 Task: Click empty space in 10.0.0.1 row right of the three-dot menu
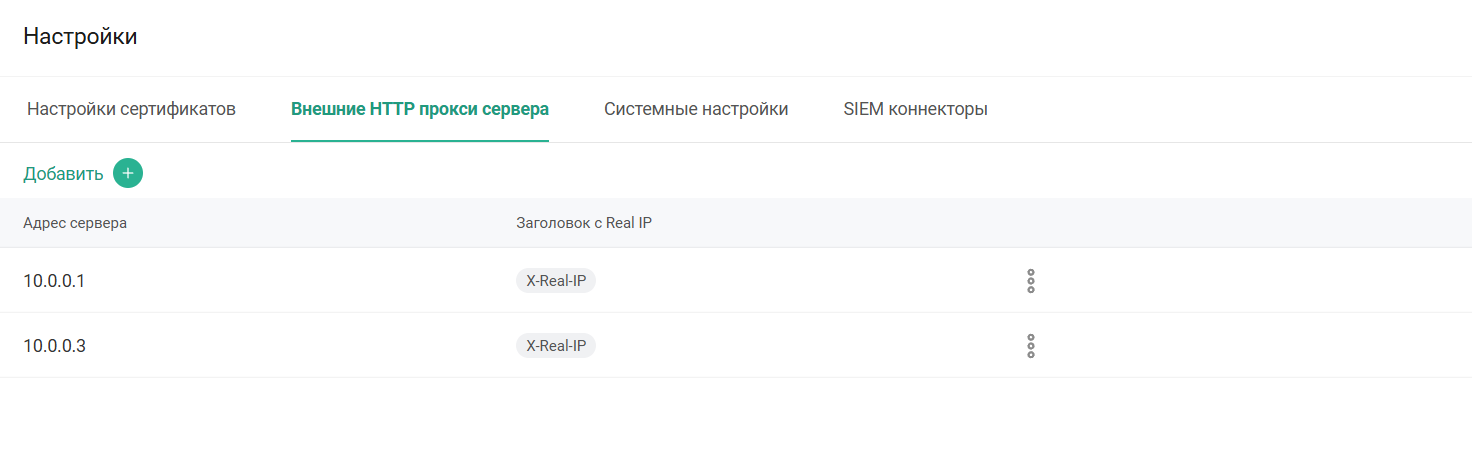1250,281
